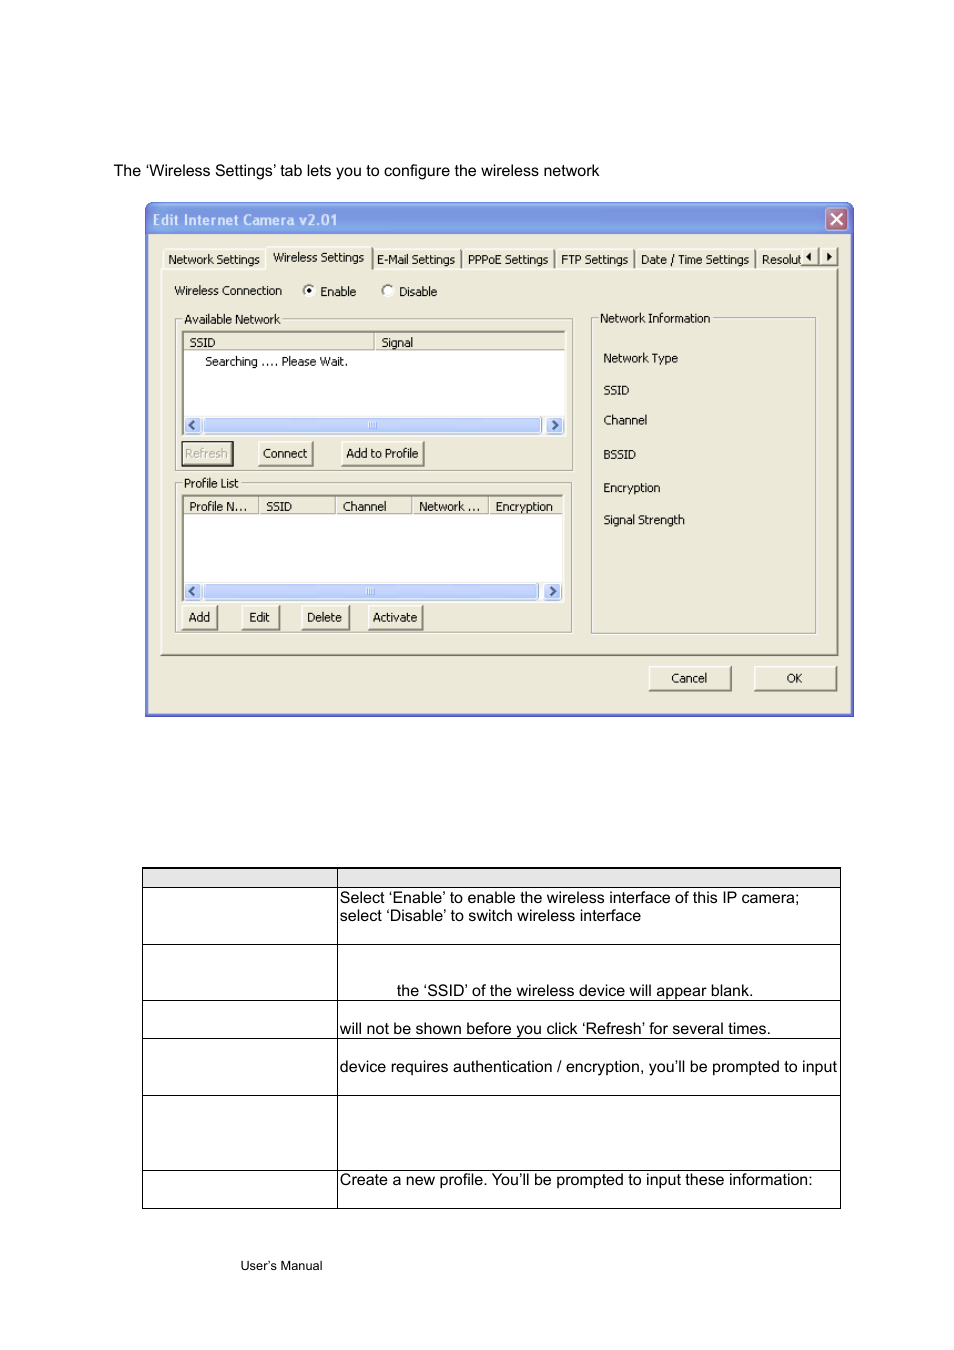Image resolution: width=954 pixels, height=1350 pixels.
Task: Click Add to Profile
Action: point(382,454)
